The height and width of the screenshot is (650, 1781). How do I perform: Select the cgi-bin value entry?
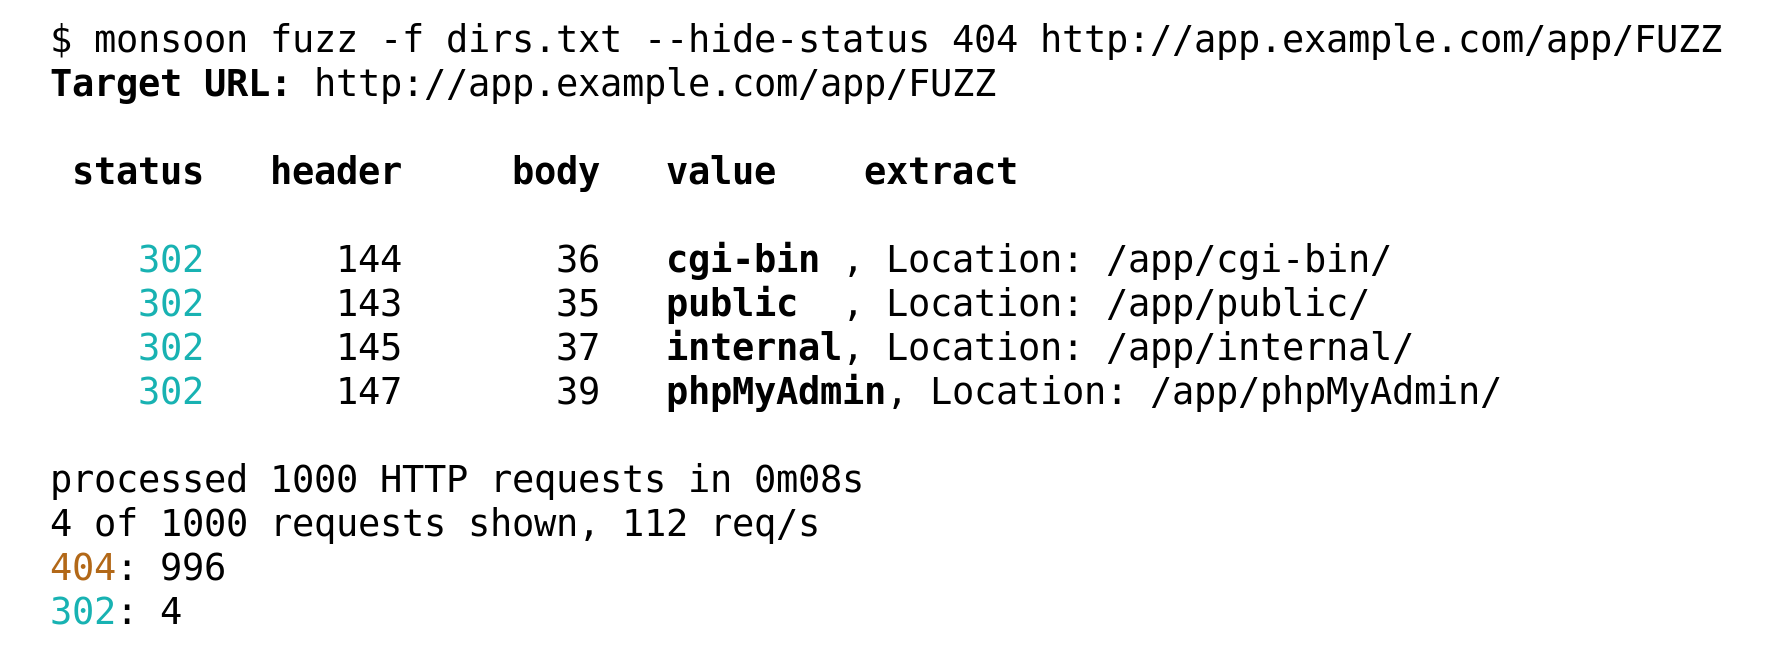[x=743, y=260]
